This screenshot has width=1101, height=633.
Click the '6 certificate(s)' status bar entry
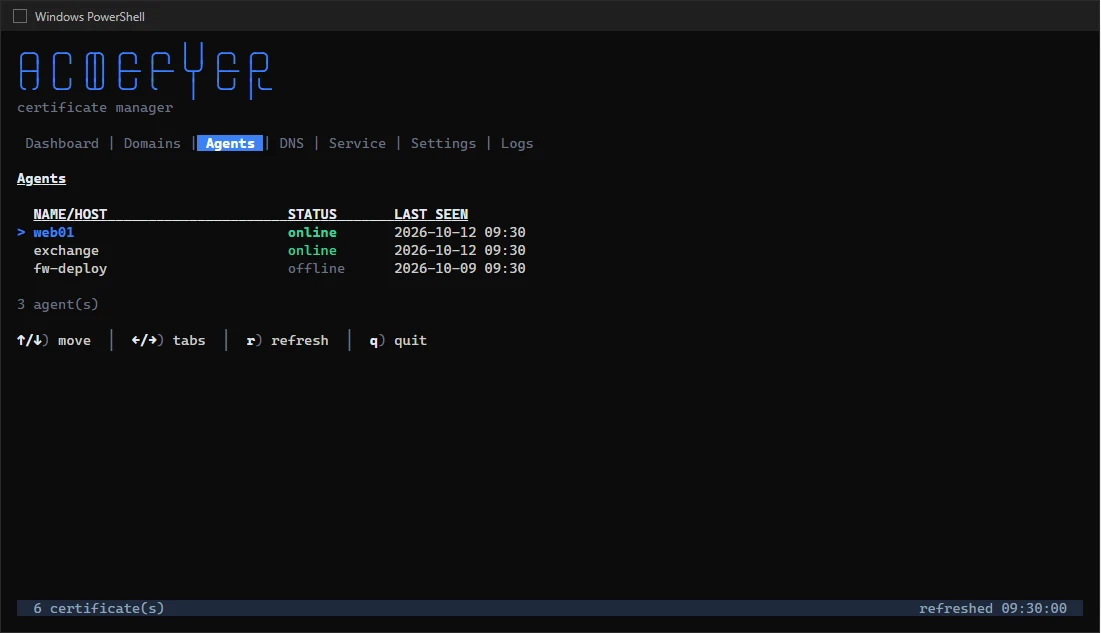pos(98,608)
